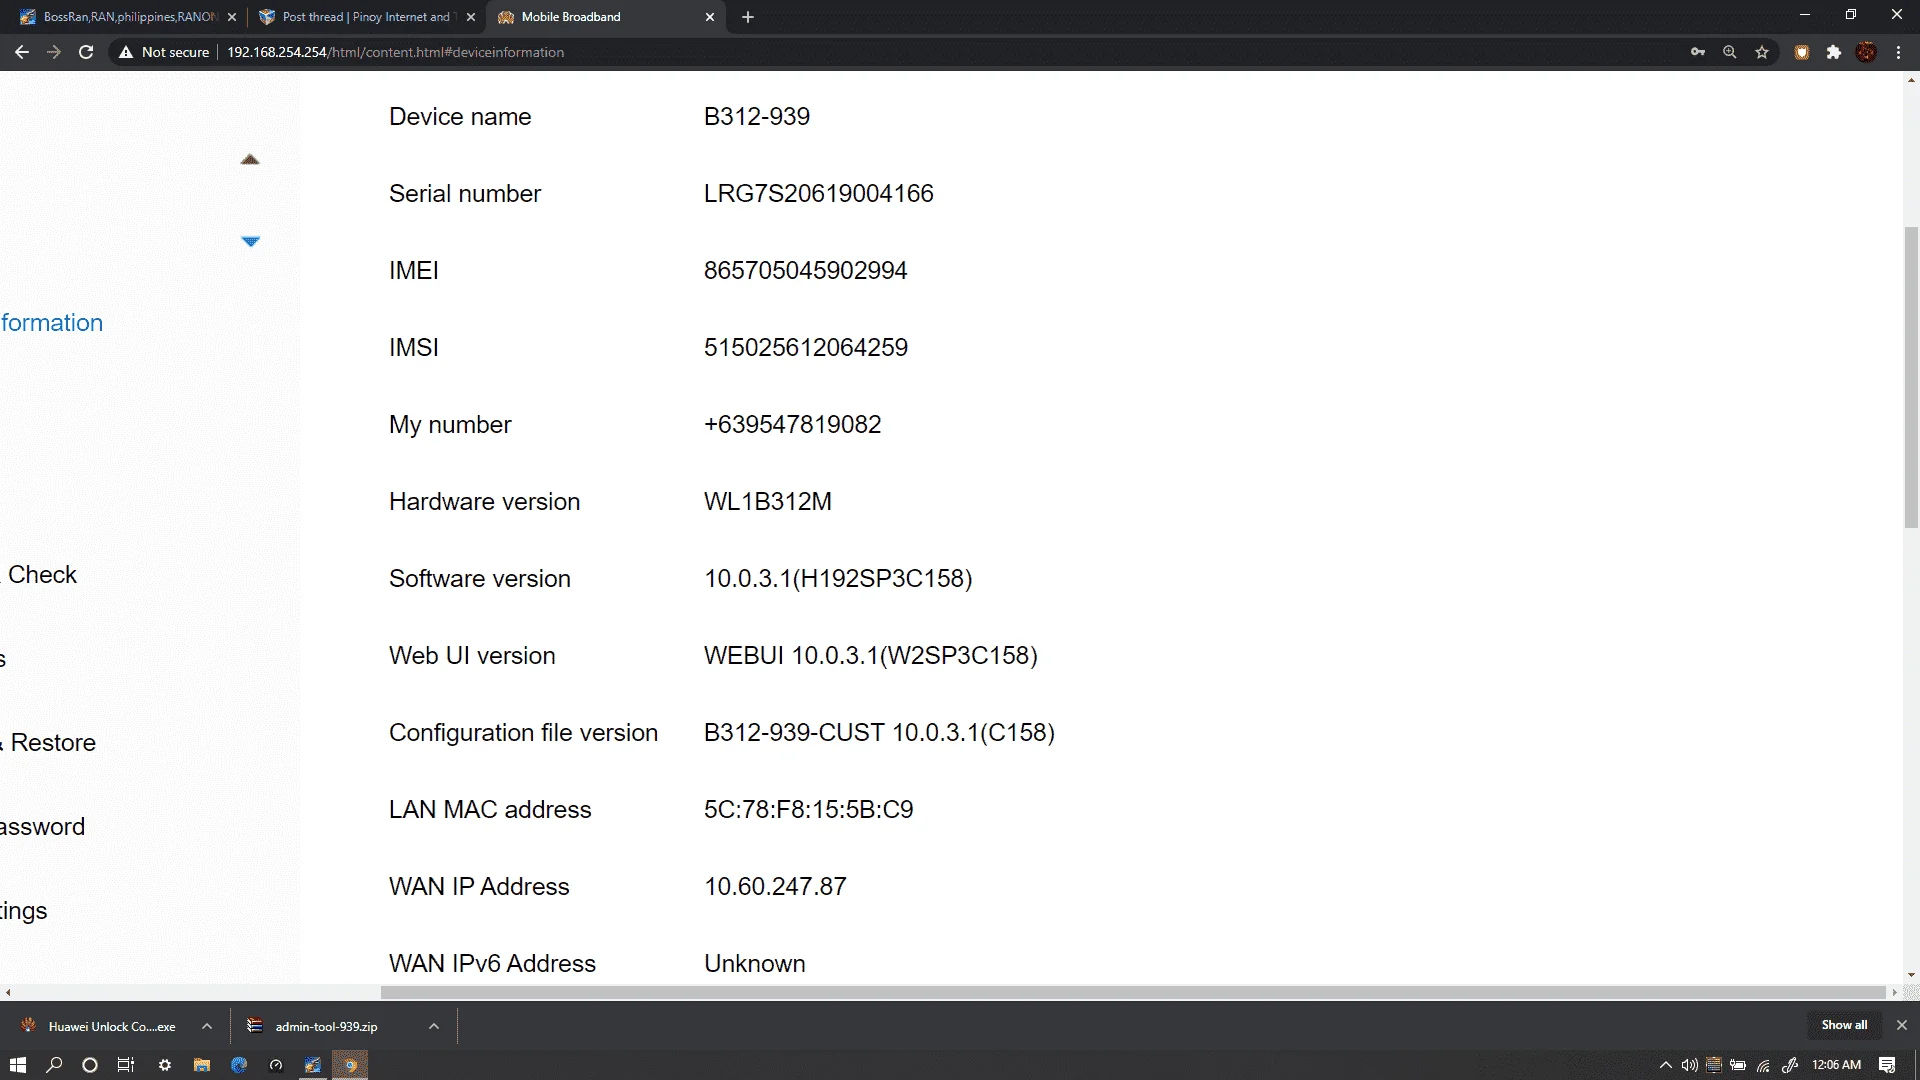1920x1080 pixels.
Task: Switch to the Post thread Pinoy Internet tab
Action: click(366, 17)
